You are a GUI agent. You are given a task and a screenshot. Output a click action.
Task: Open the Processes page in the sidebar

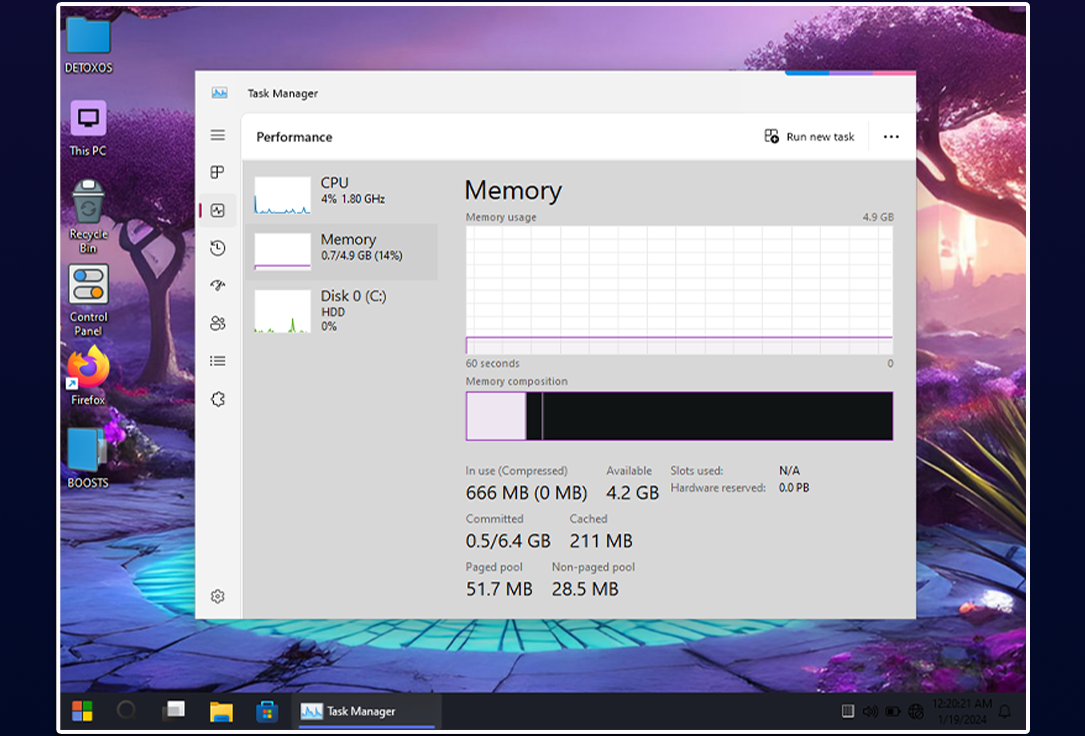[217, 172]
